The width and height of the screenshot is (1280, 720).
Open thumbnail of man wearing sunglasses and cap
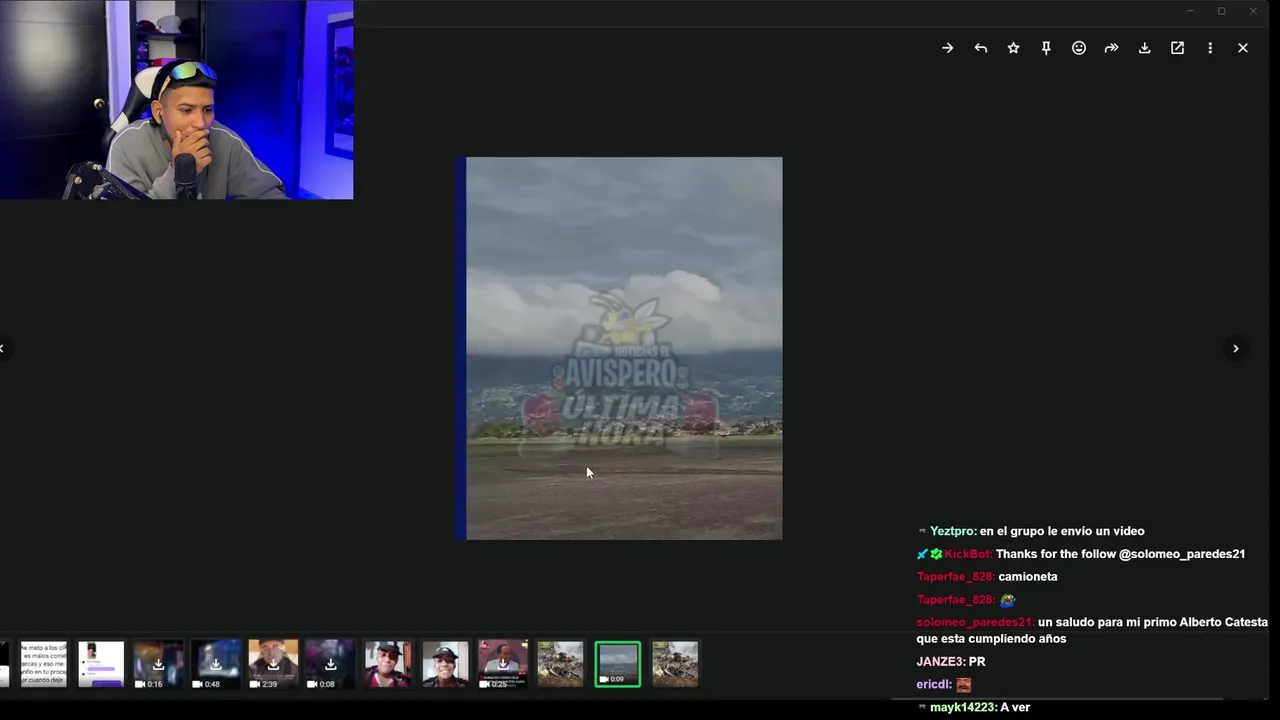tap(387, 664)
